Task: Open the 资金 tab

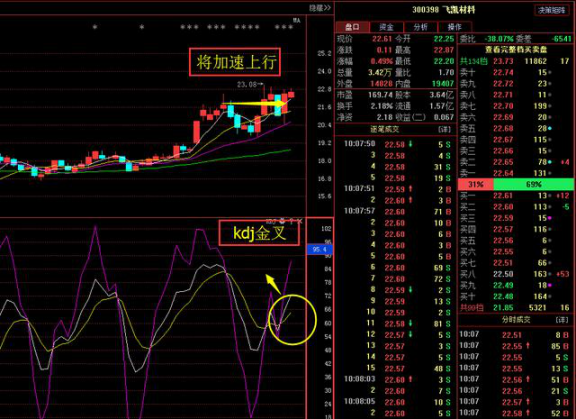Action: (386, 27)
